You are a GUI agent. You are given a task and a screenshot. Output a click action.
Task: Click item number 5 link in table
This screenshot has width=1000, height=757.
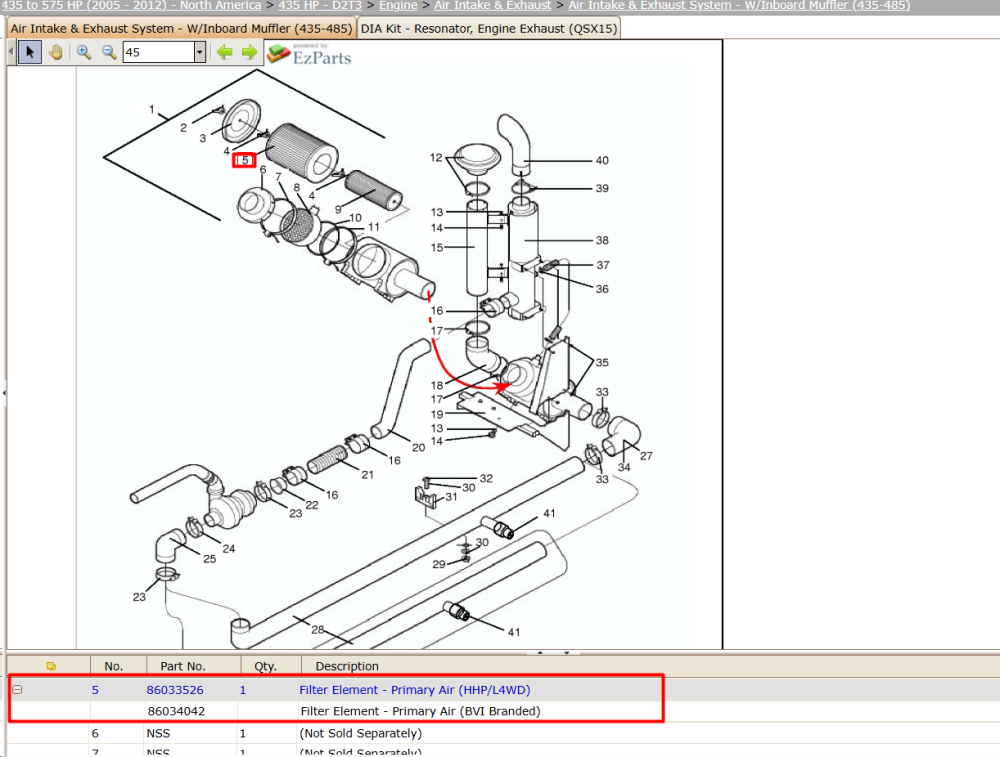(95, 690)
